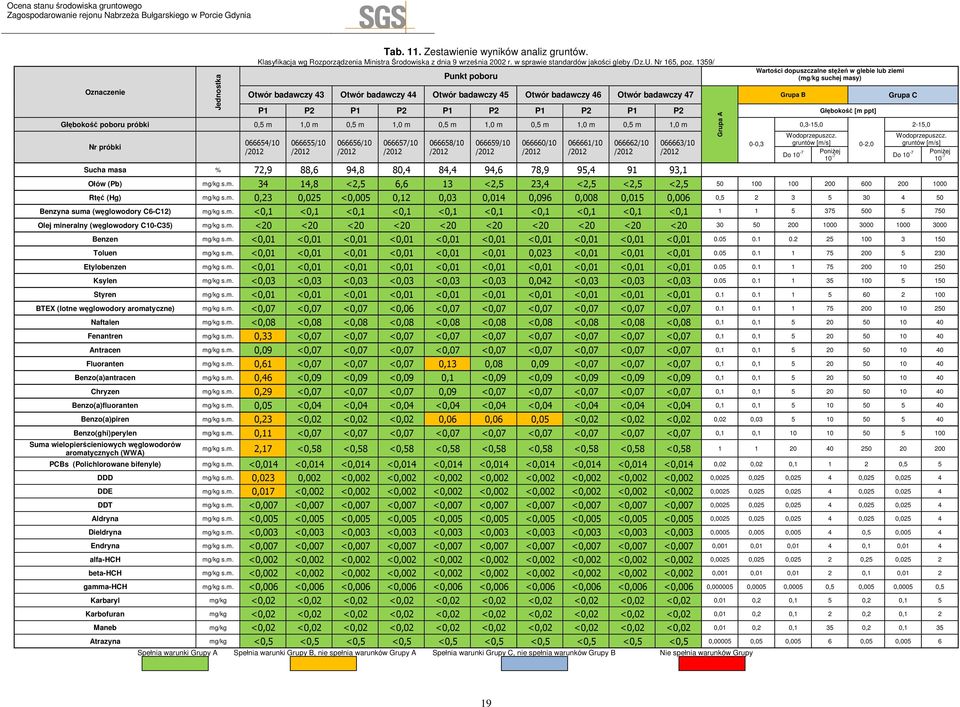Click the 'Głębokość [m ppt]' header
The height and width of the screenshot is (707, 960).
[848, 111]
